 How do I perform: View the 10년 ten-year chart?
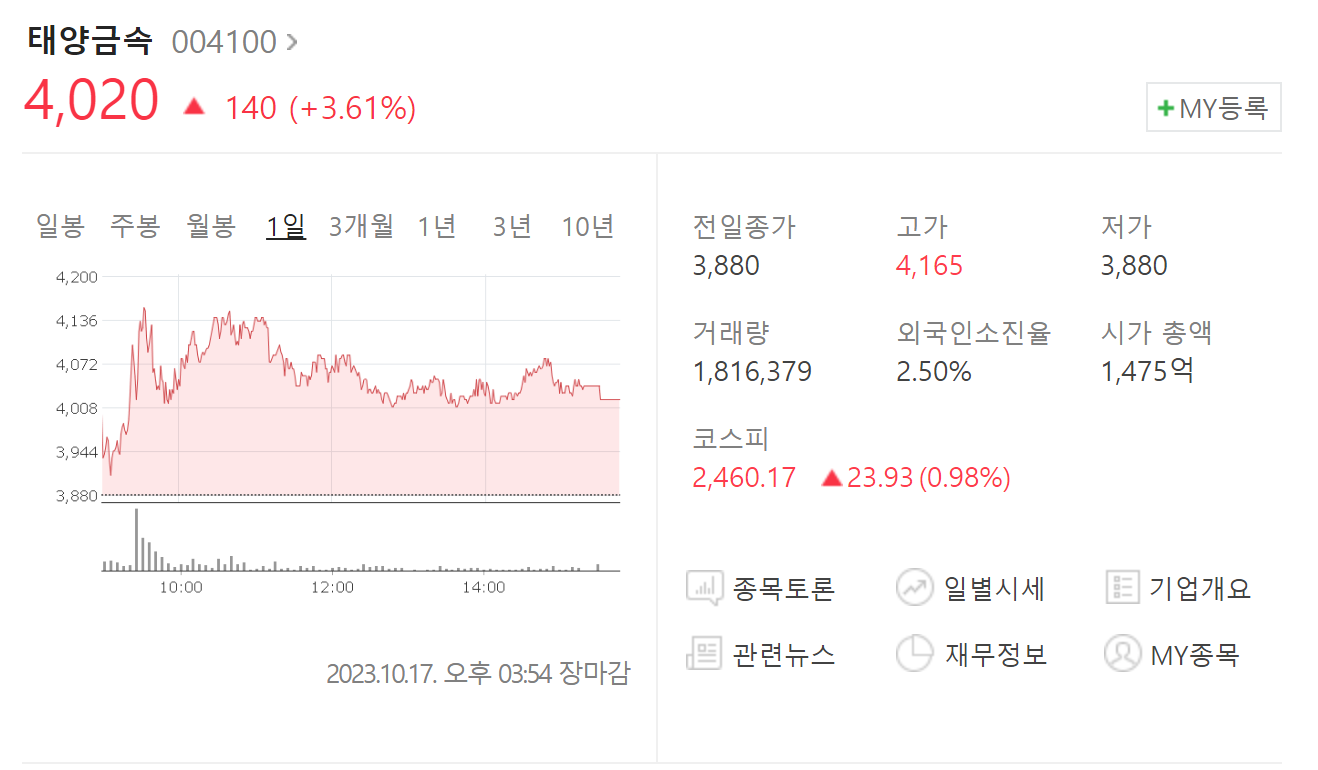point(587,227)
